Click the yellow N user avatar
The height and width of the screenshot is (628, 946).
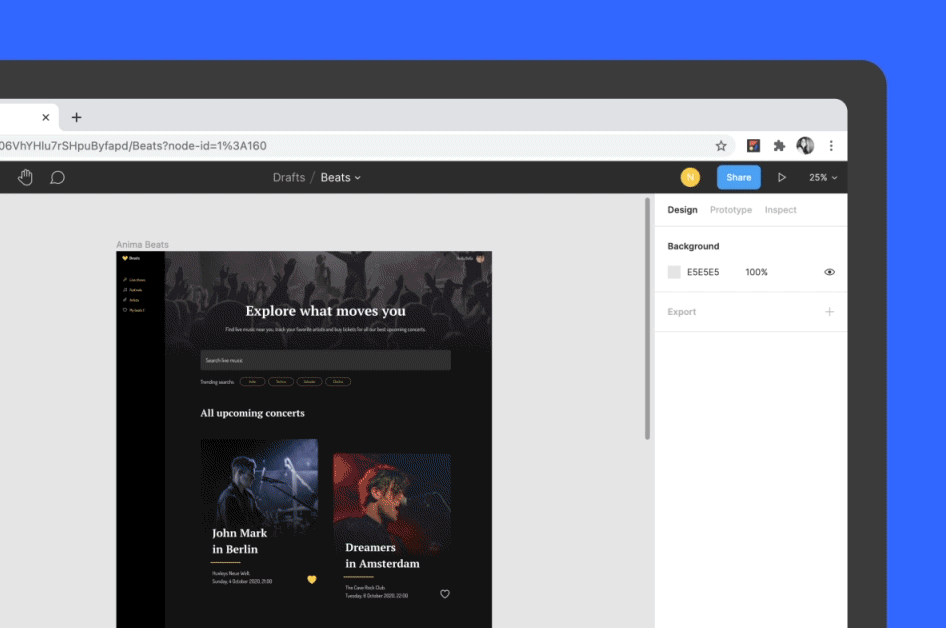coord(690,177)
